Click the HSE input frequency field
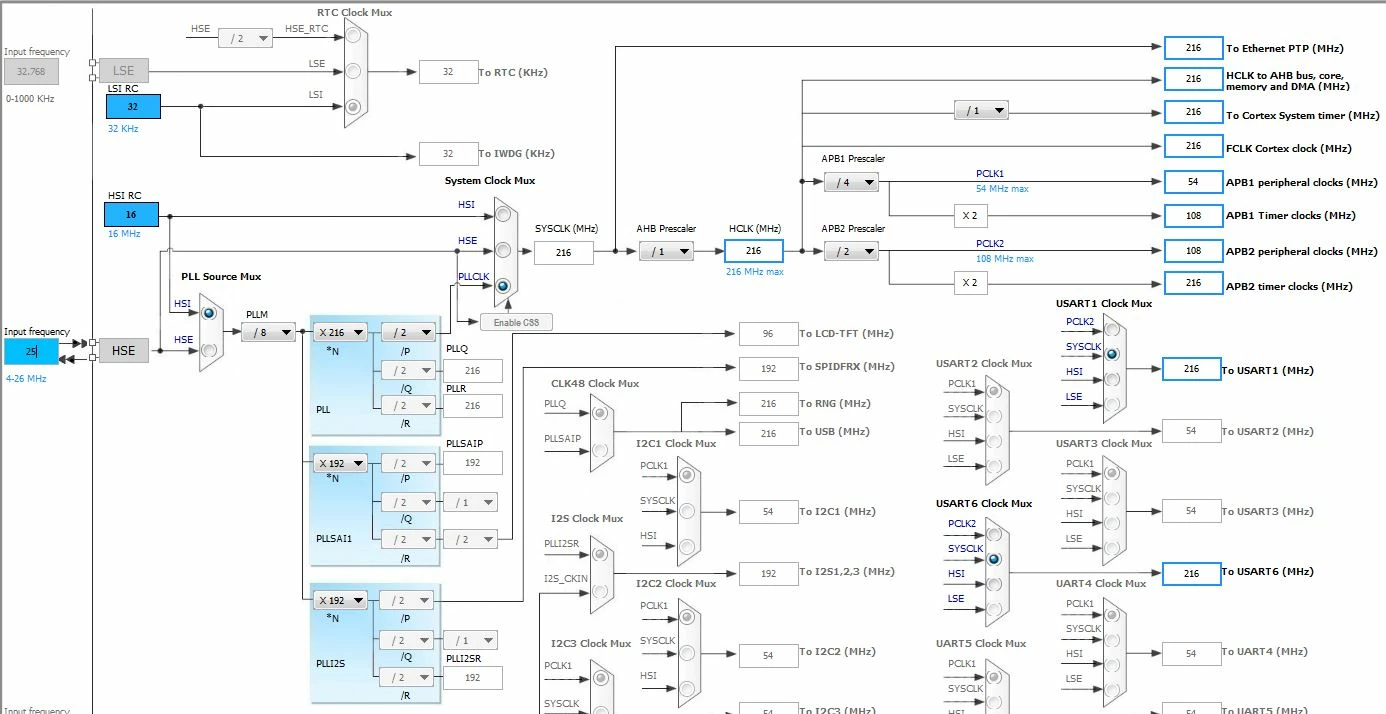The height and width of the screenshot is (714, 1386). click(x=31, y=352)
